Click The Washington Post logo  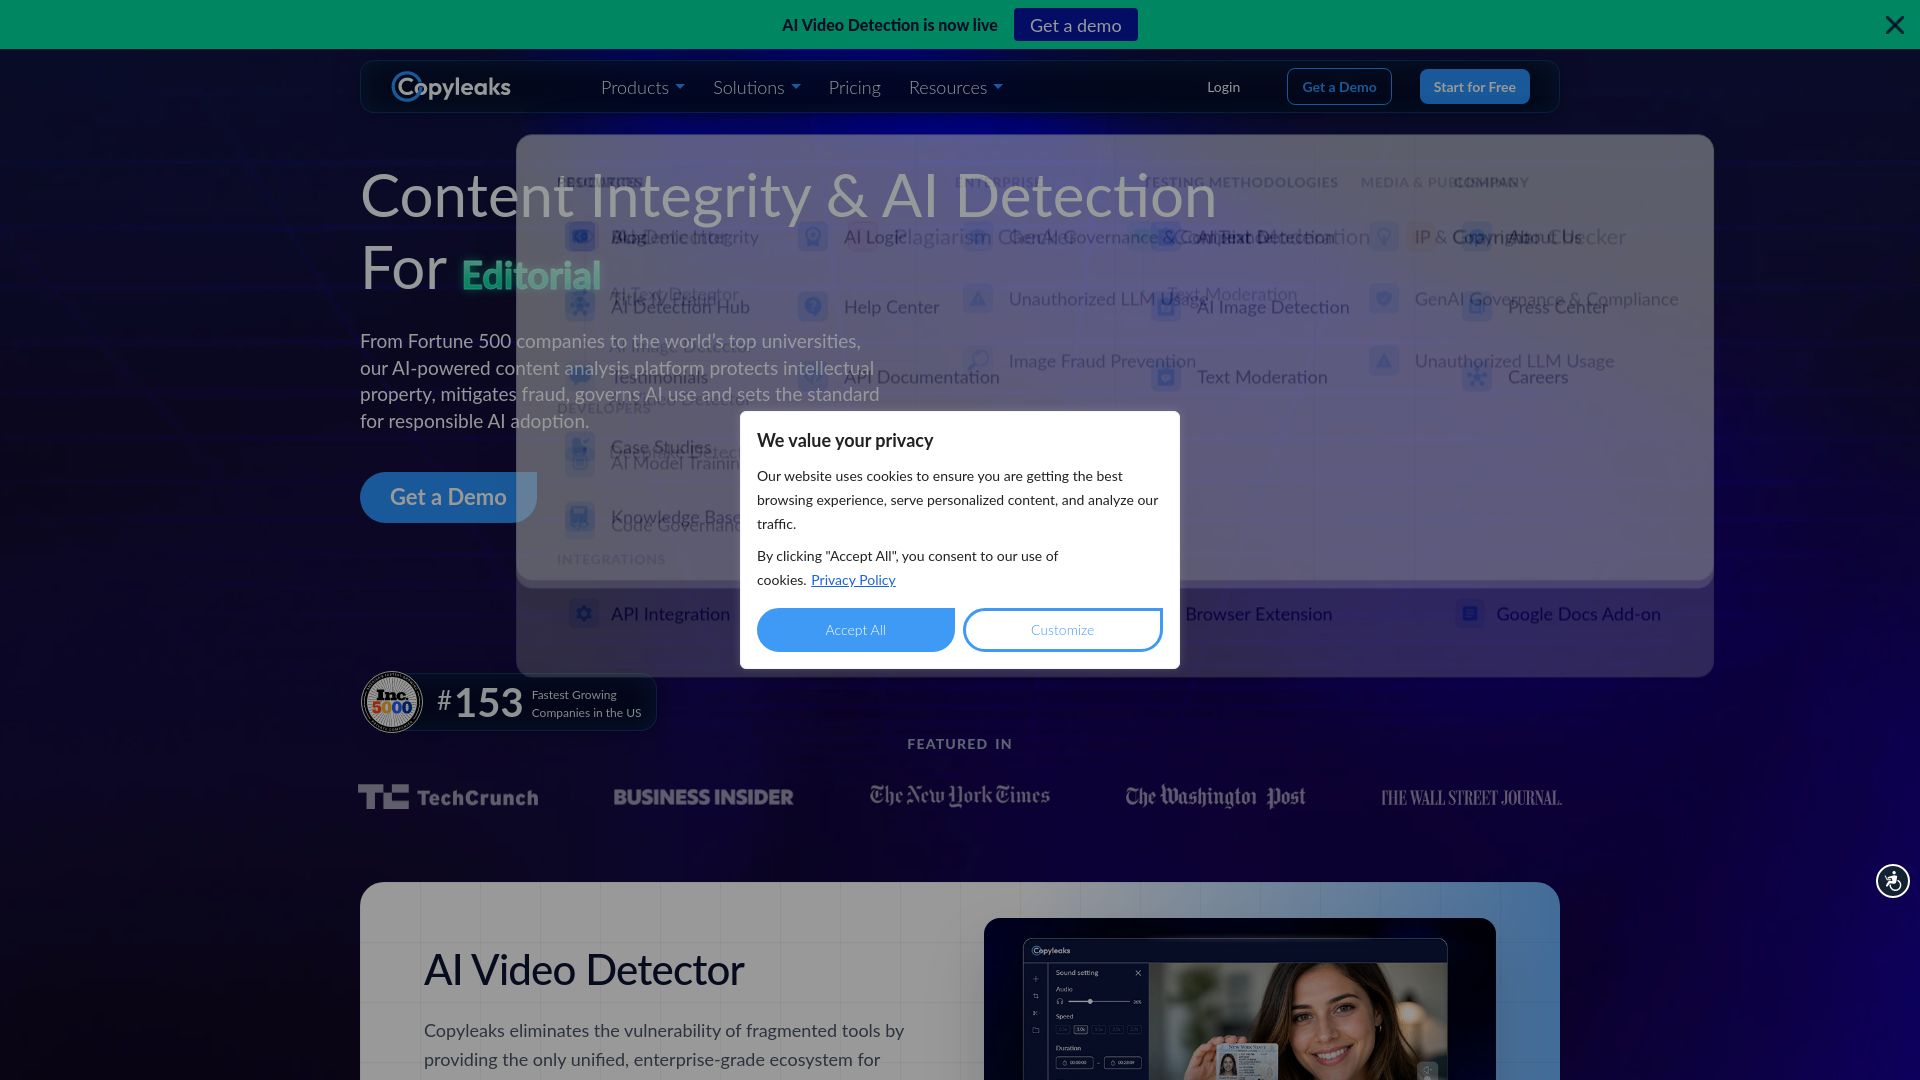[x=1215, y=797]
